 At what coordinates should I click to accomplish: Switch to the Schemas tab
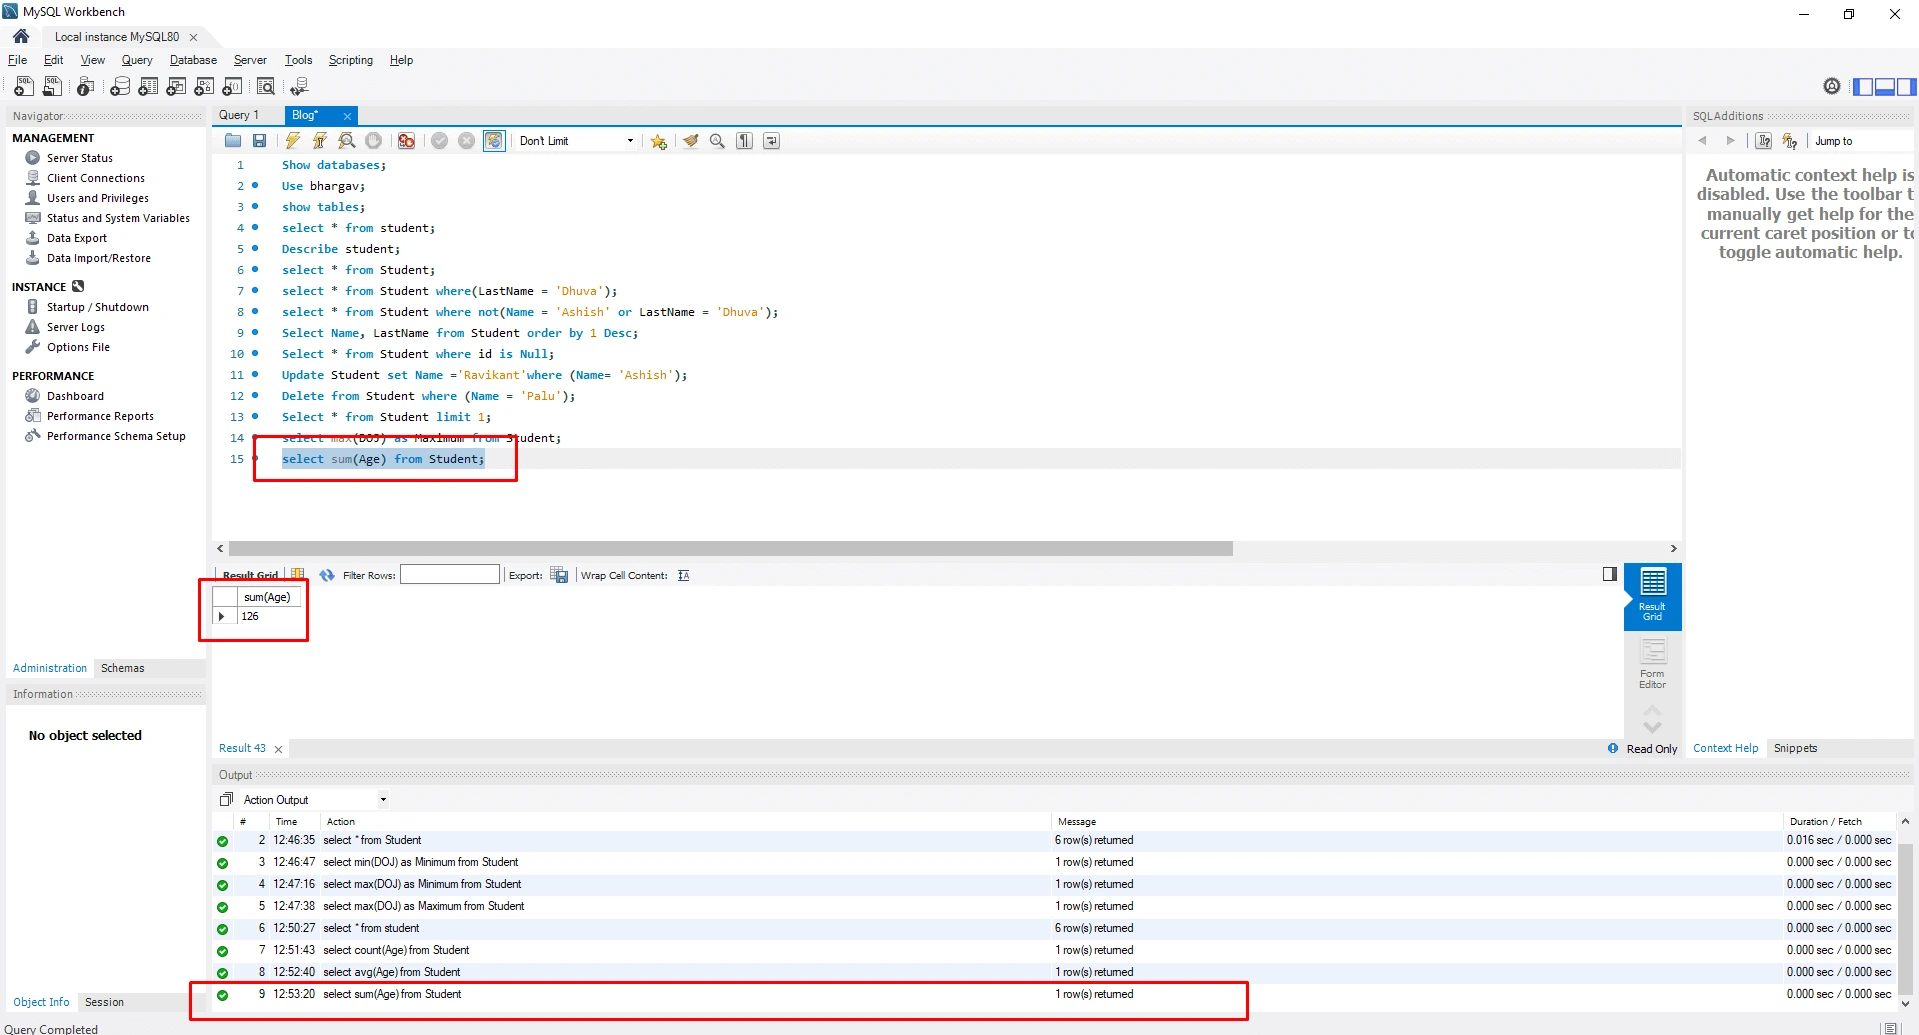122,668
